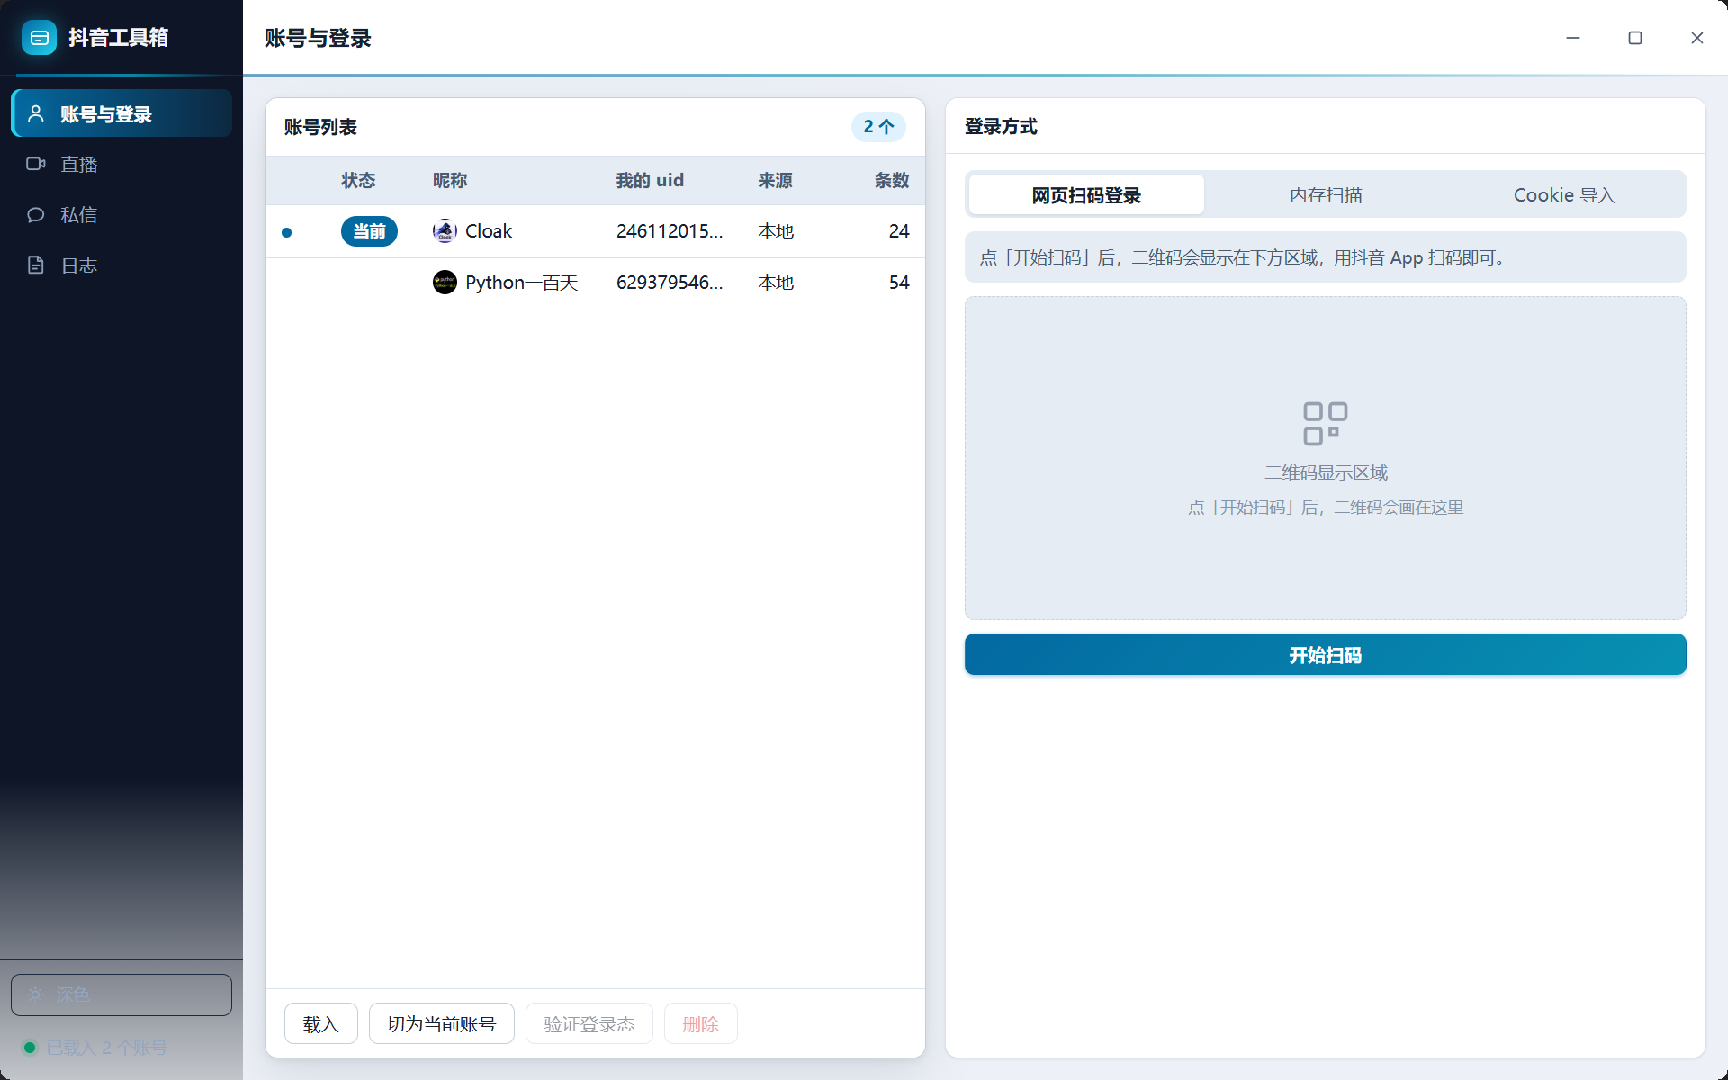Viewport: 1728px width, 1080px height.
Task: Open the 私信 sidebar section
Action: pyautogui.click(x=122, y=214)
